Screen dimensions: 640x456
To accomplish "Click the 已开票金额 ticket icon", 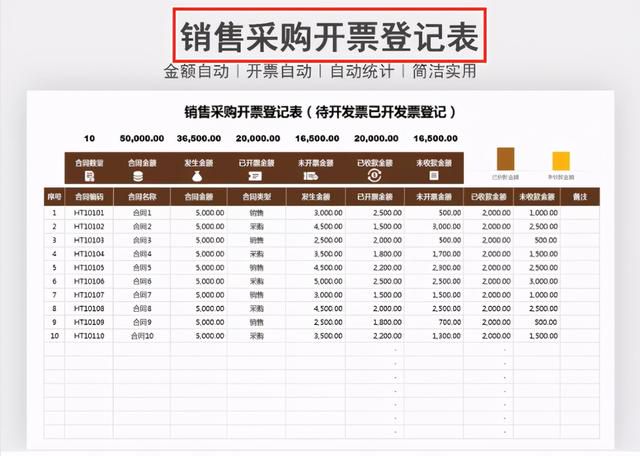I will tap(256, 176).
